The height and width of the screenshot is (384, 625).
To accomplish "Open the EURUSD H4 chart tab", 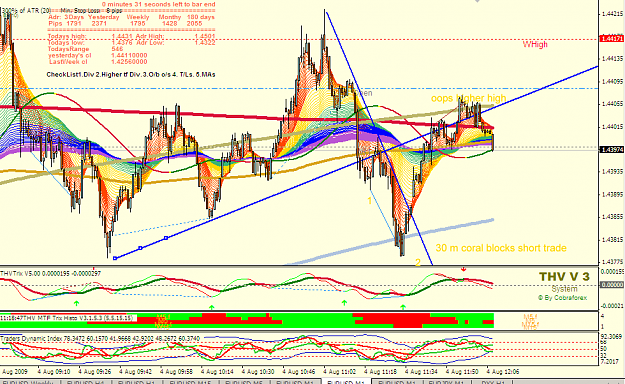I will click(86, 382).
